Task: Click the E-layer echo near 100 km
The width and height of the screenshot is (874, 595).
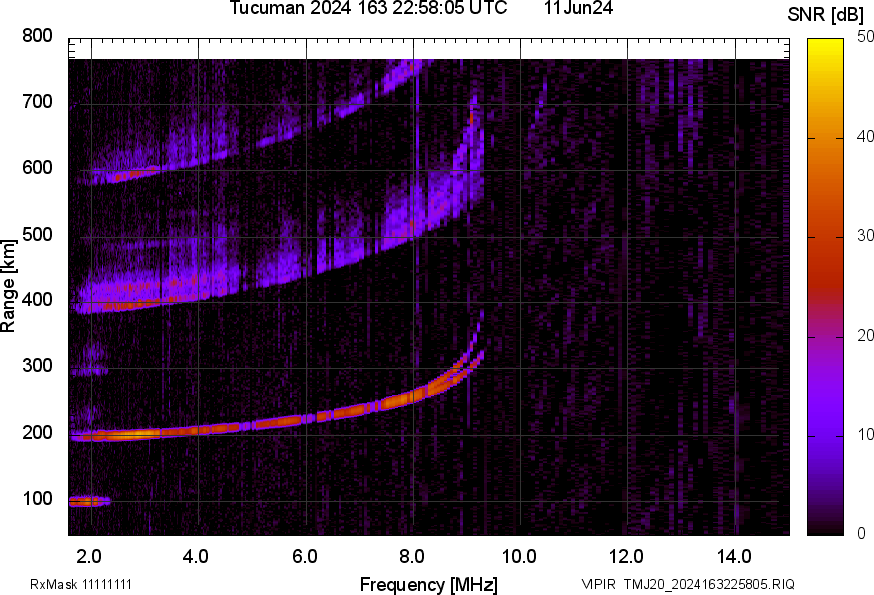Action: point(89,501)
